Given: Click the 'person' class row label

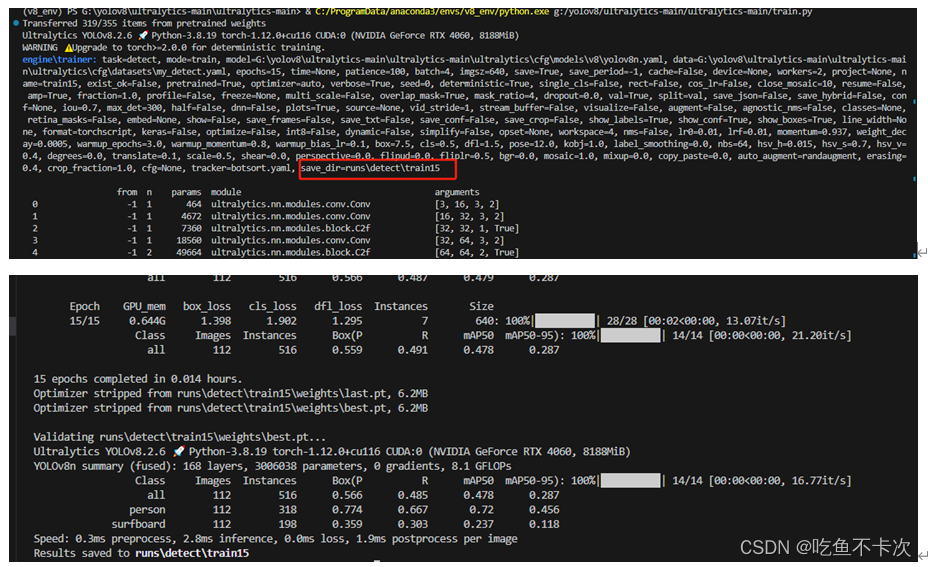Looking at the screenshot, I should click(x=147, y=510).
